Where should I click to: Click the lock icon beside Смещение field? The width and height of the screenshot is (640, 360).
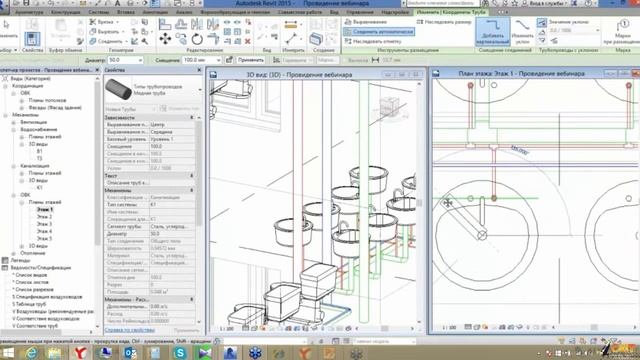click(229, 60)
